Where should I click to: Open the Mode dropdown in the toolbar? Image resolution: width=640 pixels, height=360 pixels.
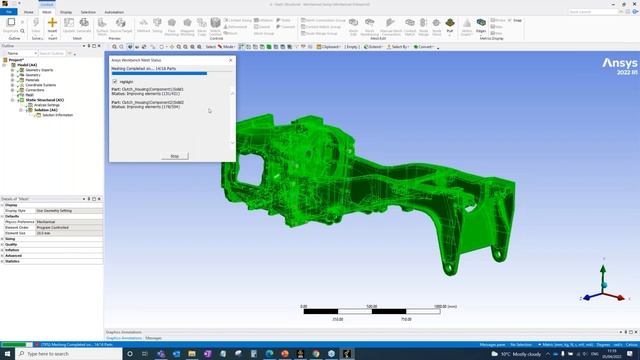(226, 47)
